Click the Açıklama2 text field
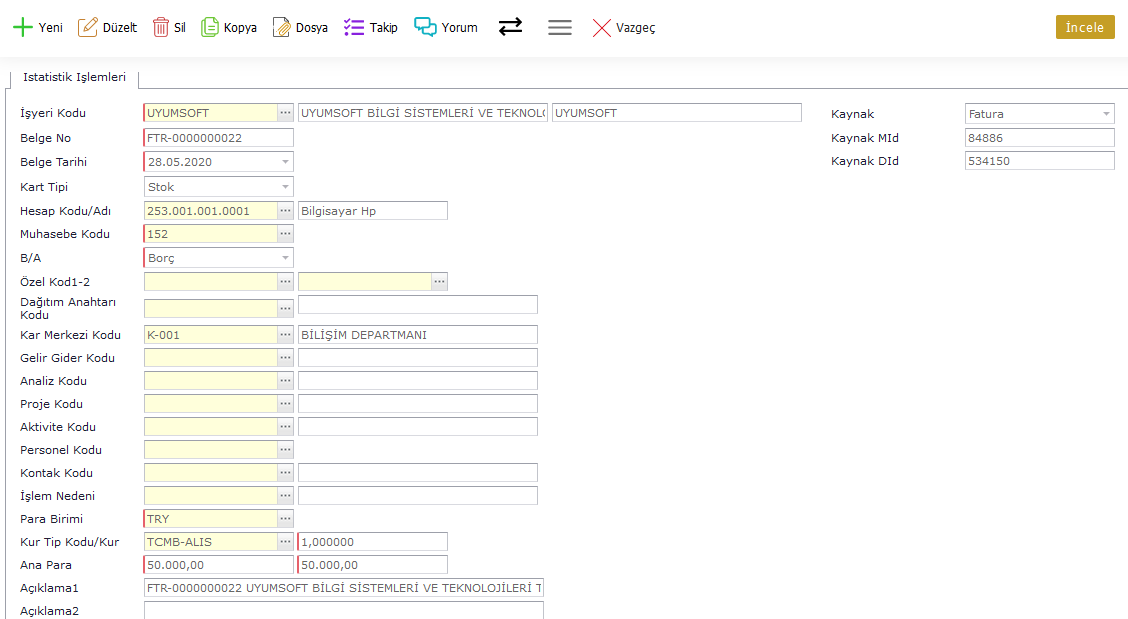This screenshot has height=619, width=1128. [x=343, y=610]
